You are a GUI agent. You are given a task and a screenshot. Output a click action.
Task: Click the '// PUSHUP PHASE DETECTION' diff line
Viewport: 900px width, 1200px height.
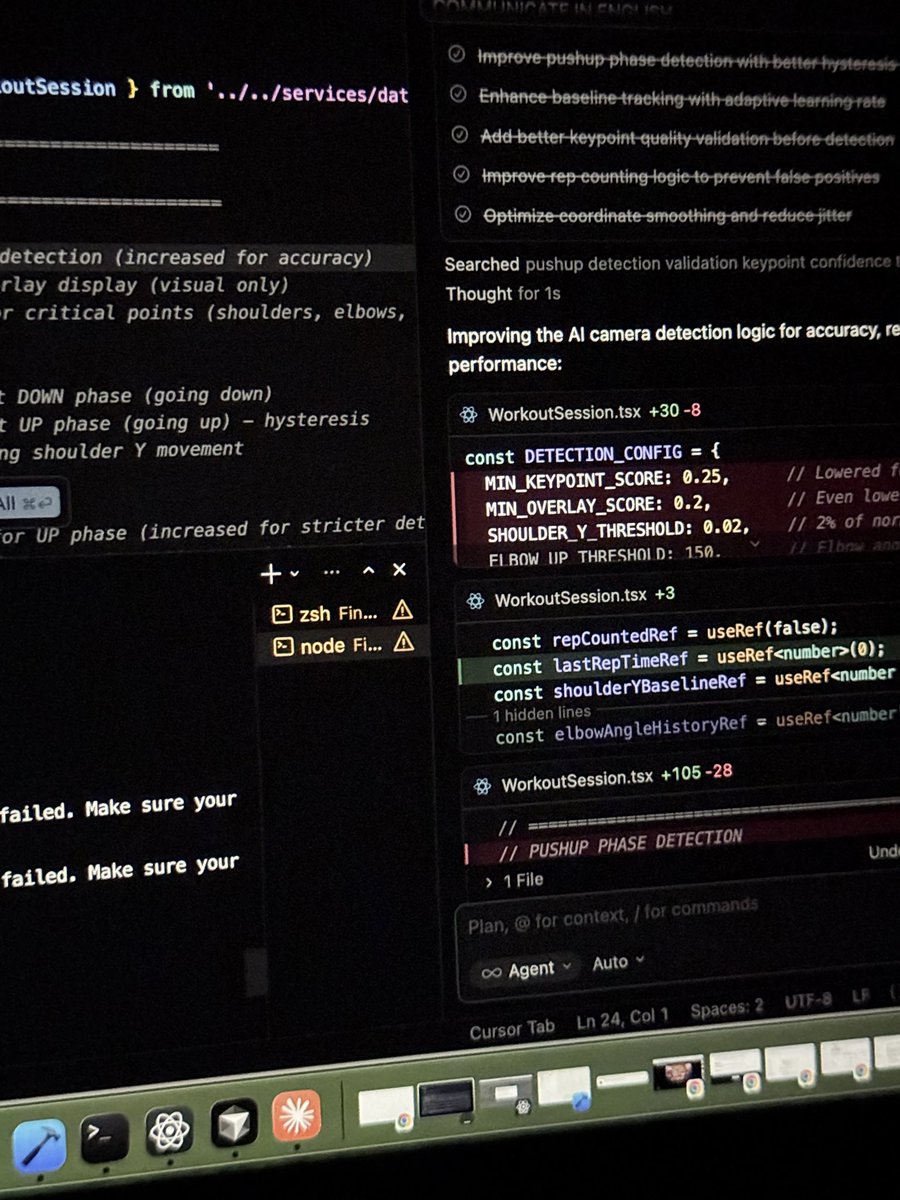click(x=621, y=845)
